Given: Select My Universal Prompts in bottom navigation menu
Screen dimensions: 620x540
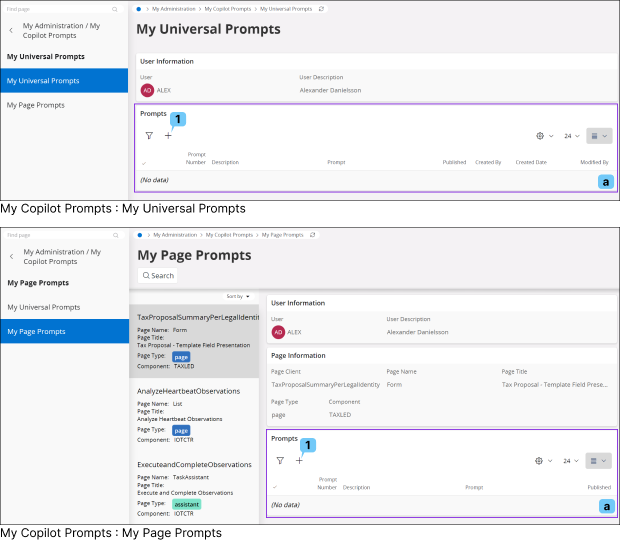Looking at the screenshot, I should 43,307.
